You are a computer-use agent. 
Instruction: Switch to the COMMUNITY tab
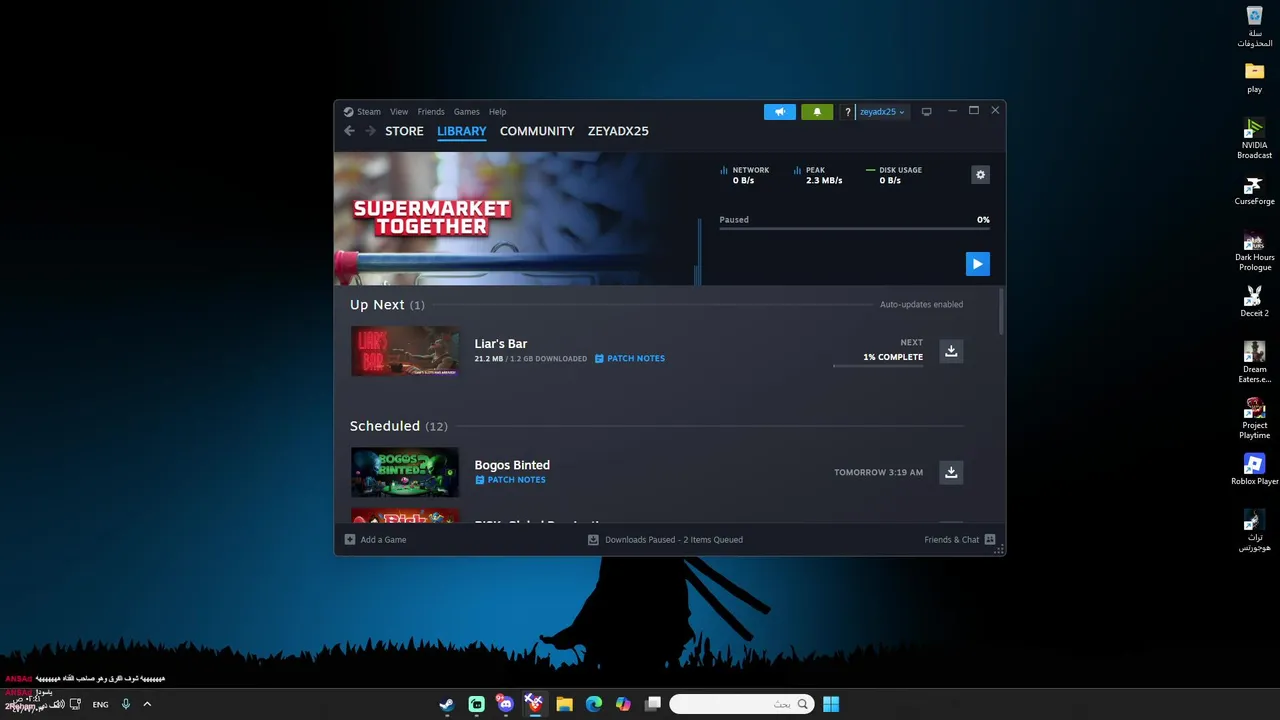[537, 131]
